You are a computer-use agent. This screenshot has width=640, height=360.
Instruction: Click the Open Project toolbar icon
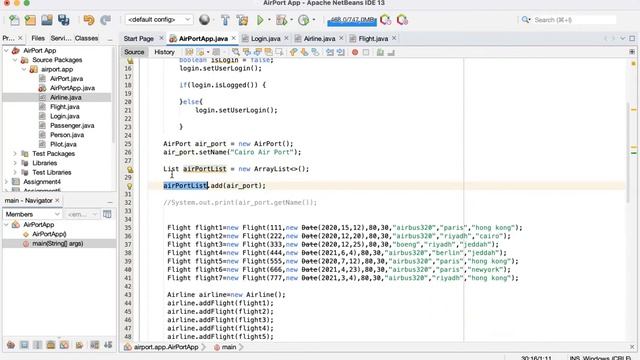[47, 20]
